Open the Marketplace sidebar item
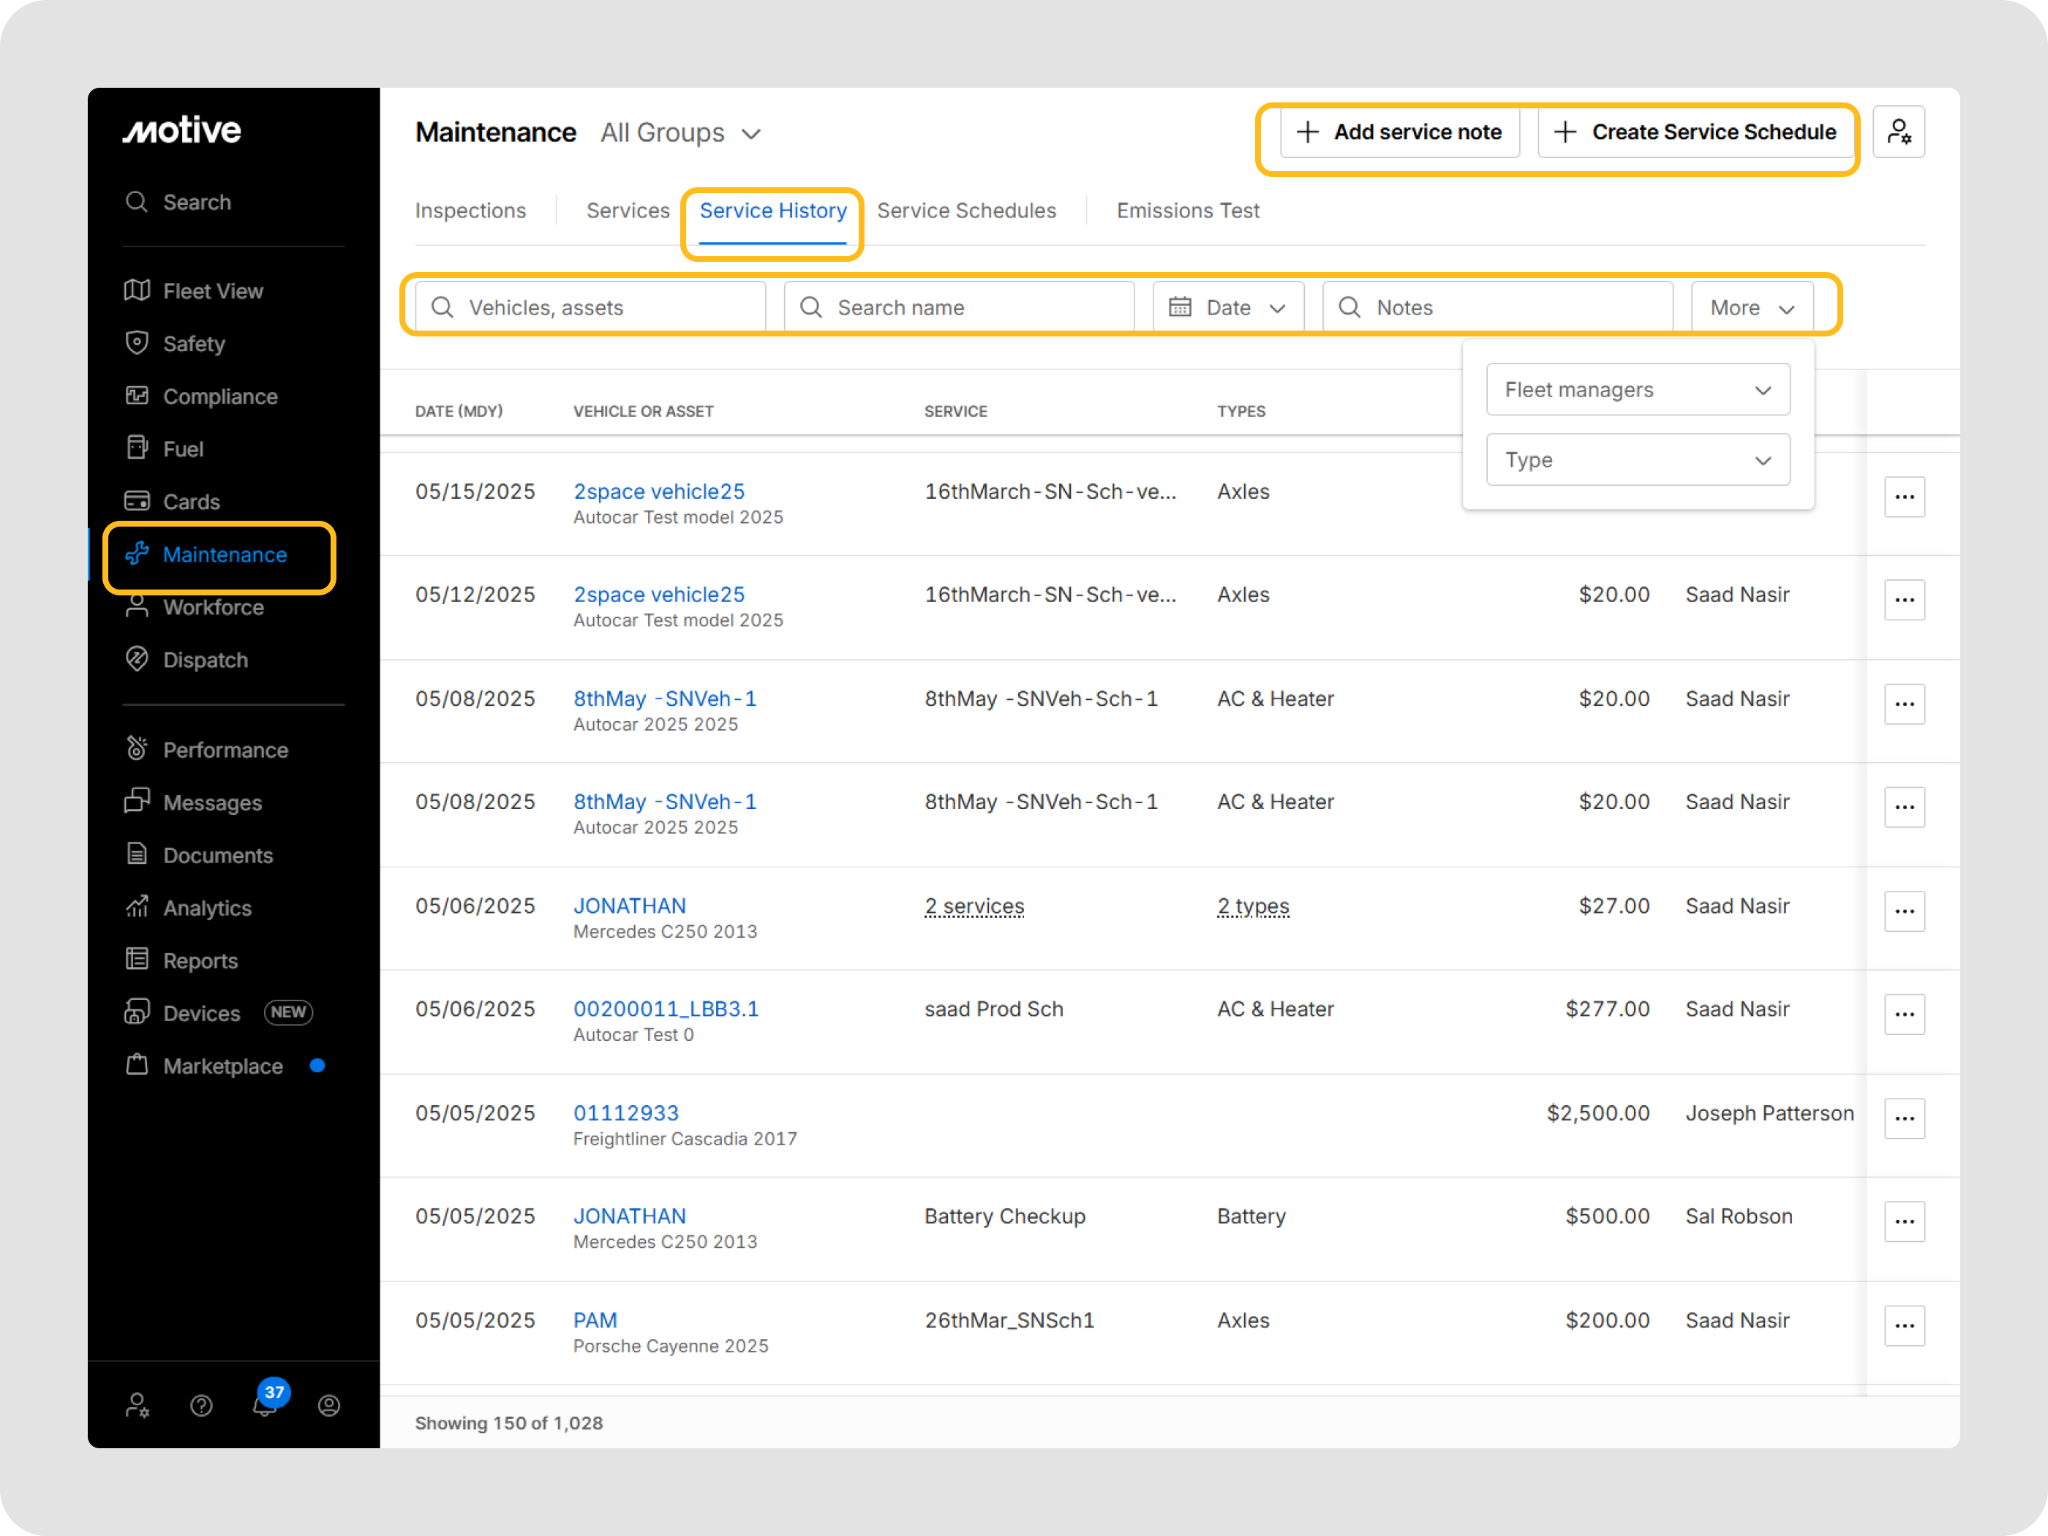This screenshot has height=1536, width=2048. tap(222, 1066)
